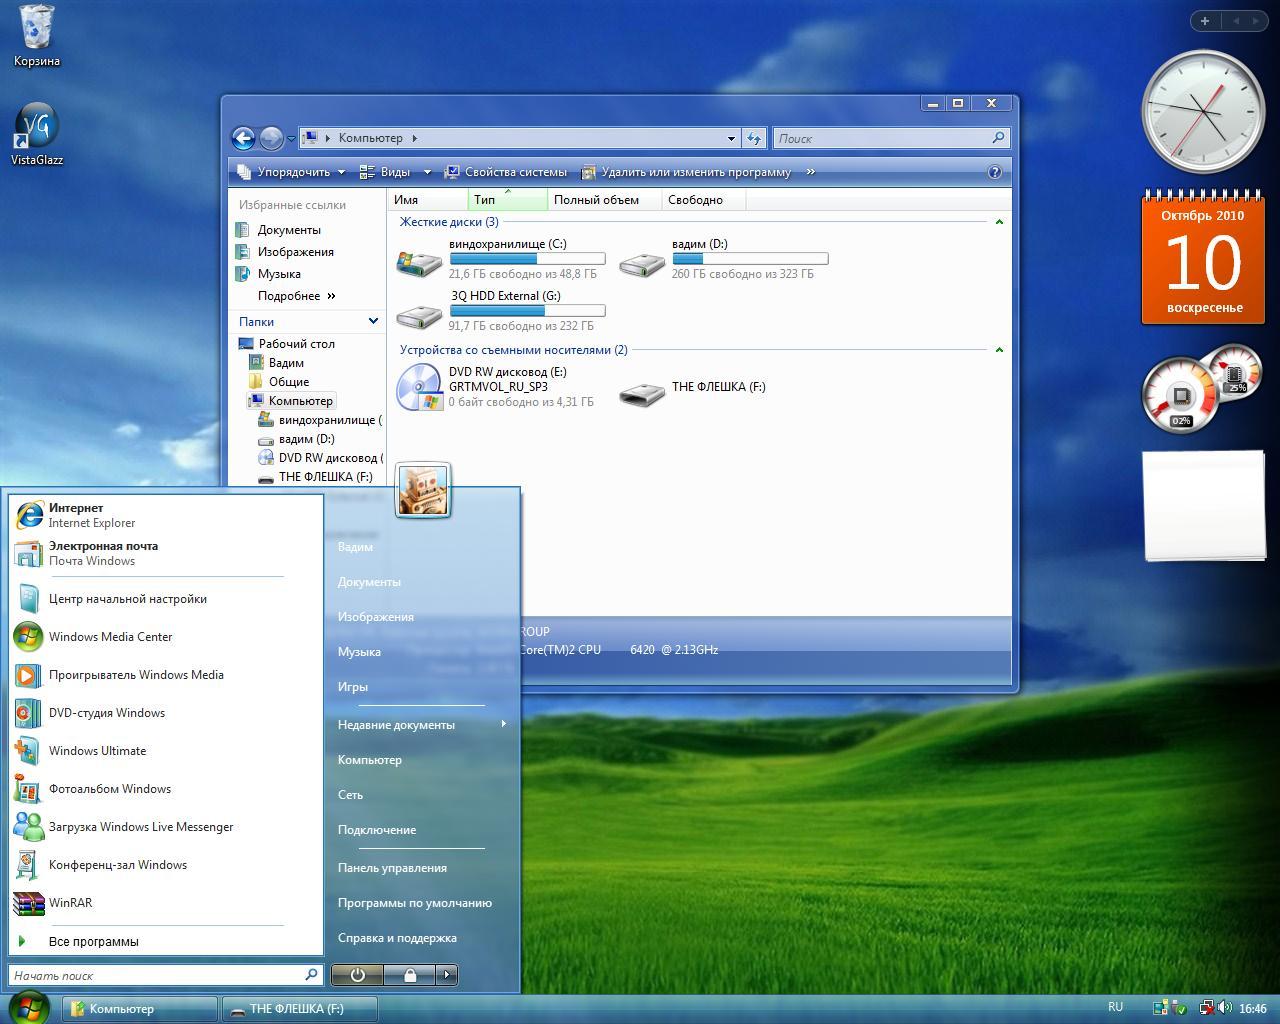The height and width of the screenshot is (1024, 1280).
Task: Go back in Explorer window
Action: (243, 138)
